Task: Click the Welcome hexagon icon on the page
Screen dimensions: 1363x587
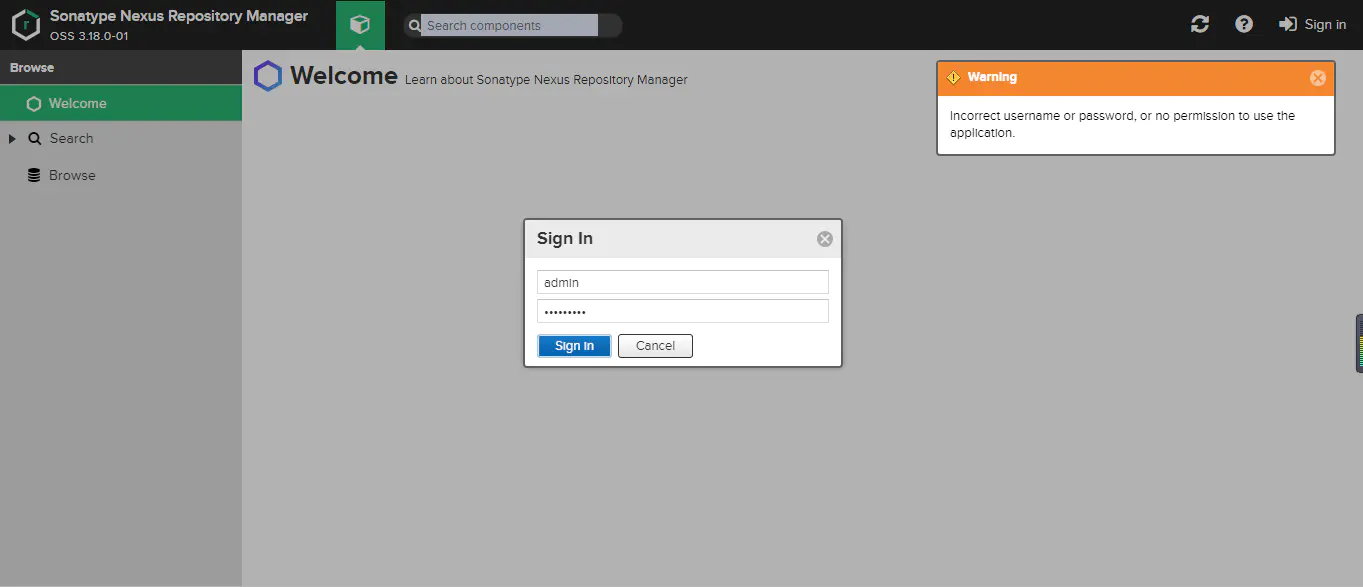Action: 267,75
